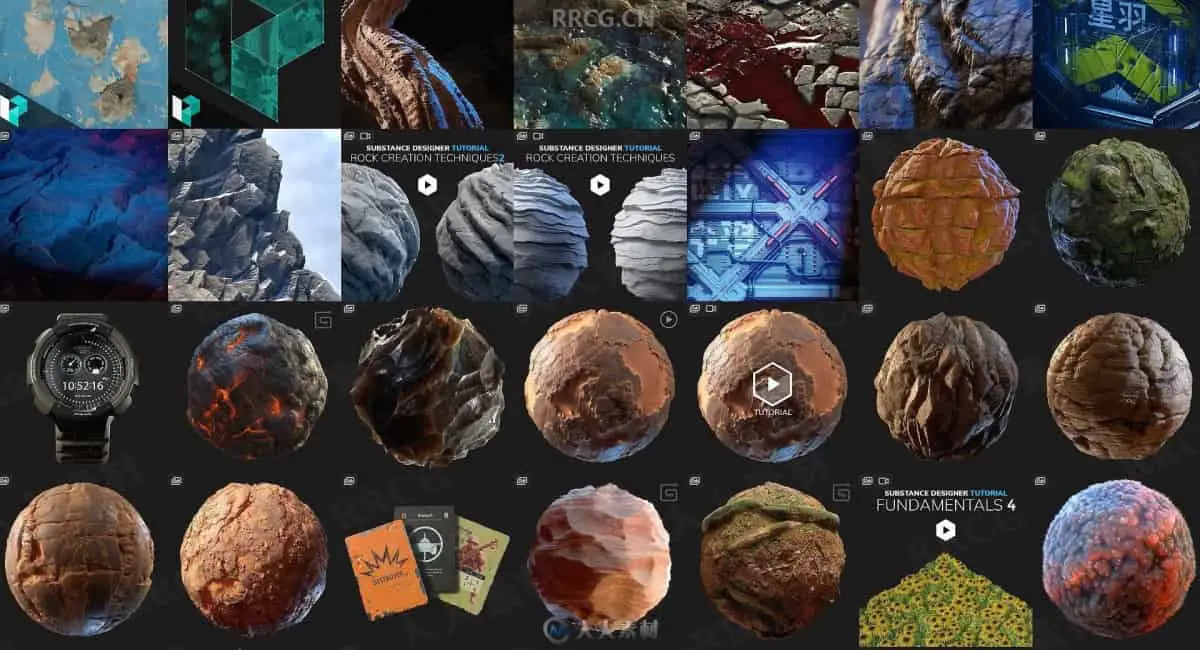The height and width of the screenshot is (650, 1200).
Task: Click the G logo beside pink layered rock sphere
Action: pos(669,491)
